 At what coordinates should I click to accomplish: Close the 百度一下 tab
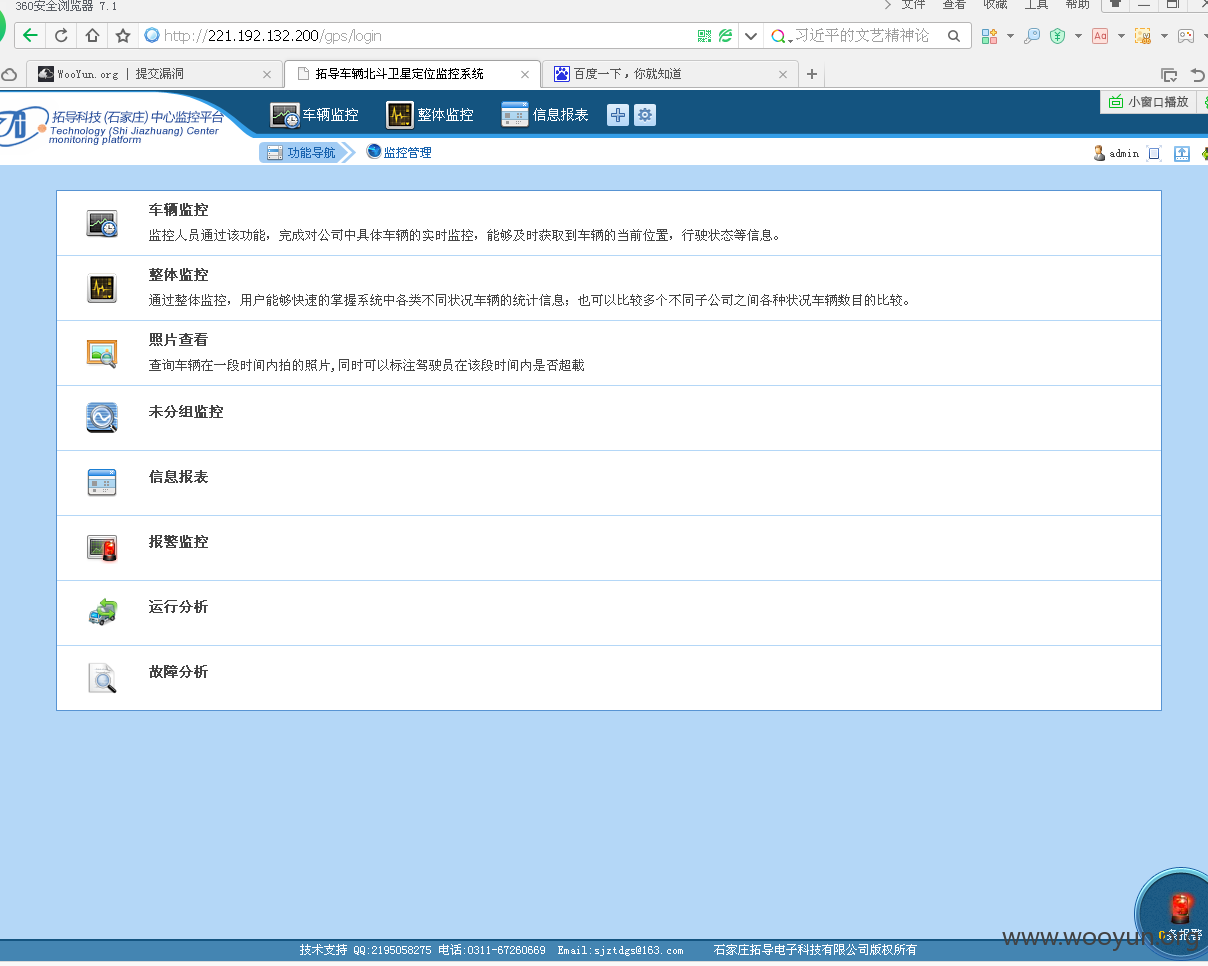point(783,74)
